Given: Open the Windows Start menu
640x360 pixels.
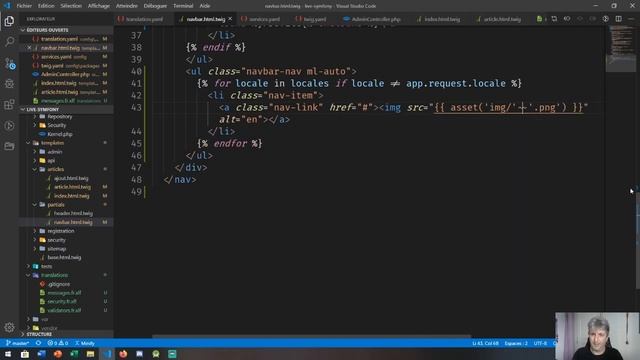Looking at the screenshot, I should [8, 354].
